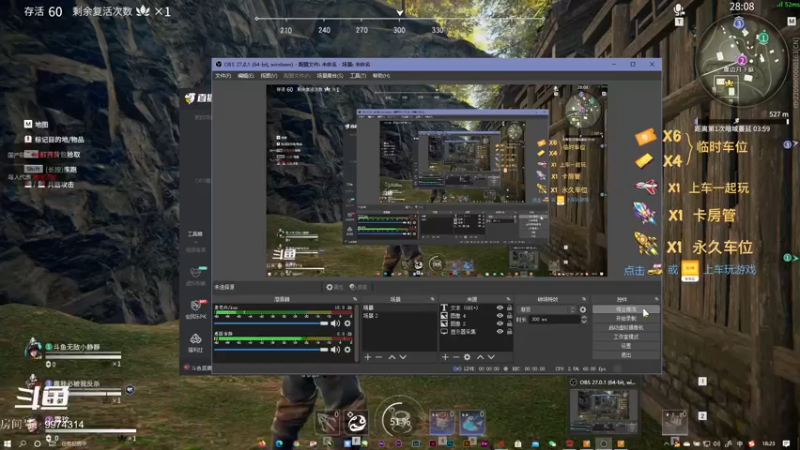Open the 编辑(E) menu in OBS

pyautogui.click(x=245, y=76)
